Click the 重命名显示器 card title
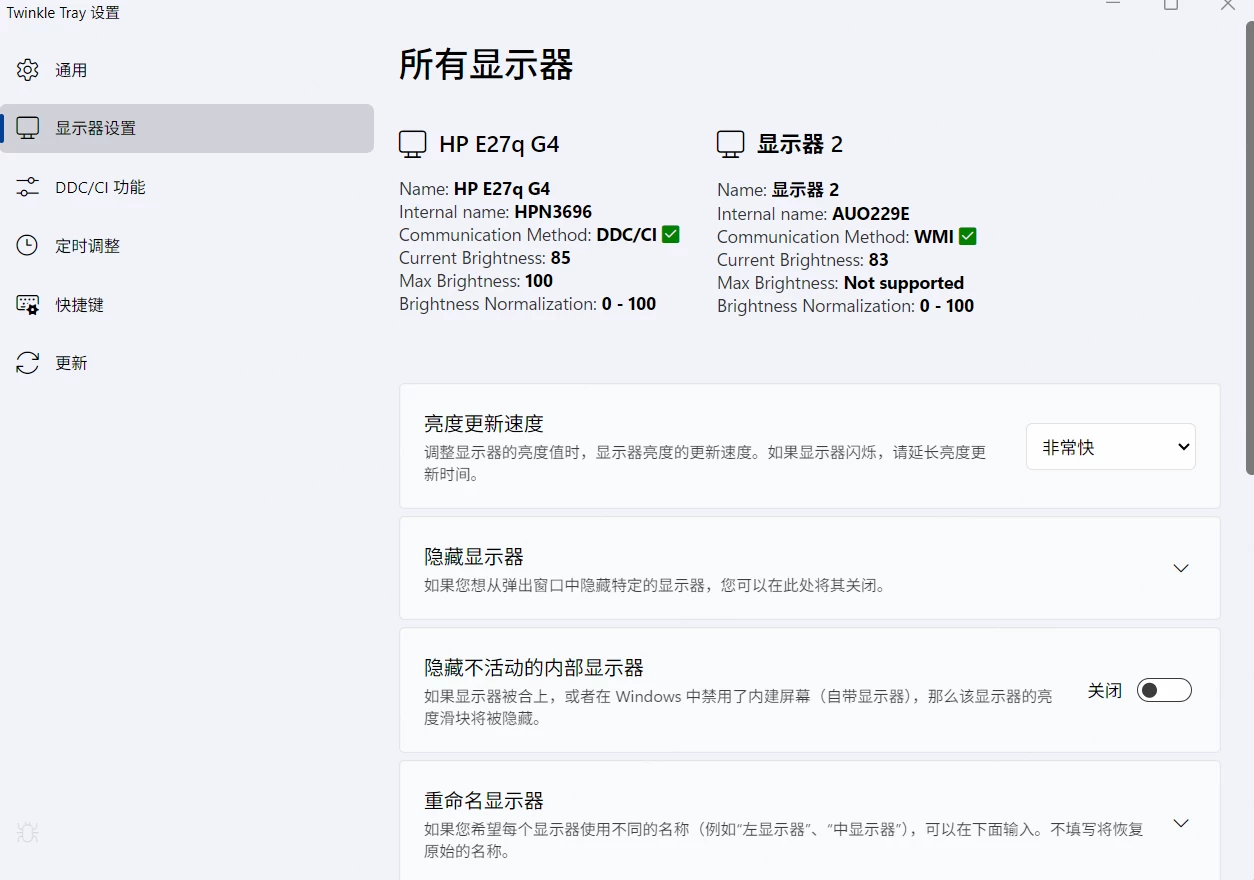This screenshot has width=1254, height=880. coord(484,801)
